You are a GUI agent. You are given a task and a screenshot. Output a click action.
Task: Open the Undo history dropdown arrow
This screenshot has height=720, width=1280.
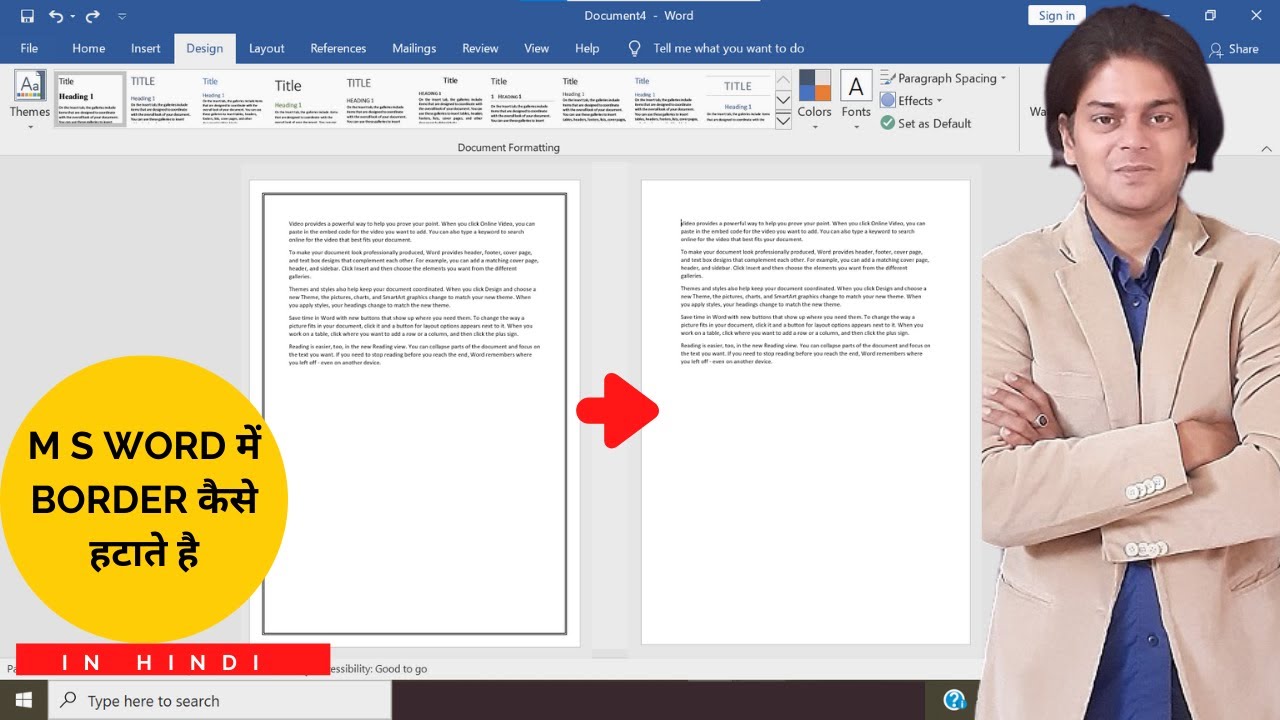point(72,16)
